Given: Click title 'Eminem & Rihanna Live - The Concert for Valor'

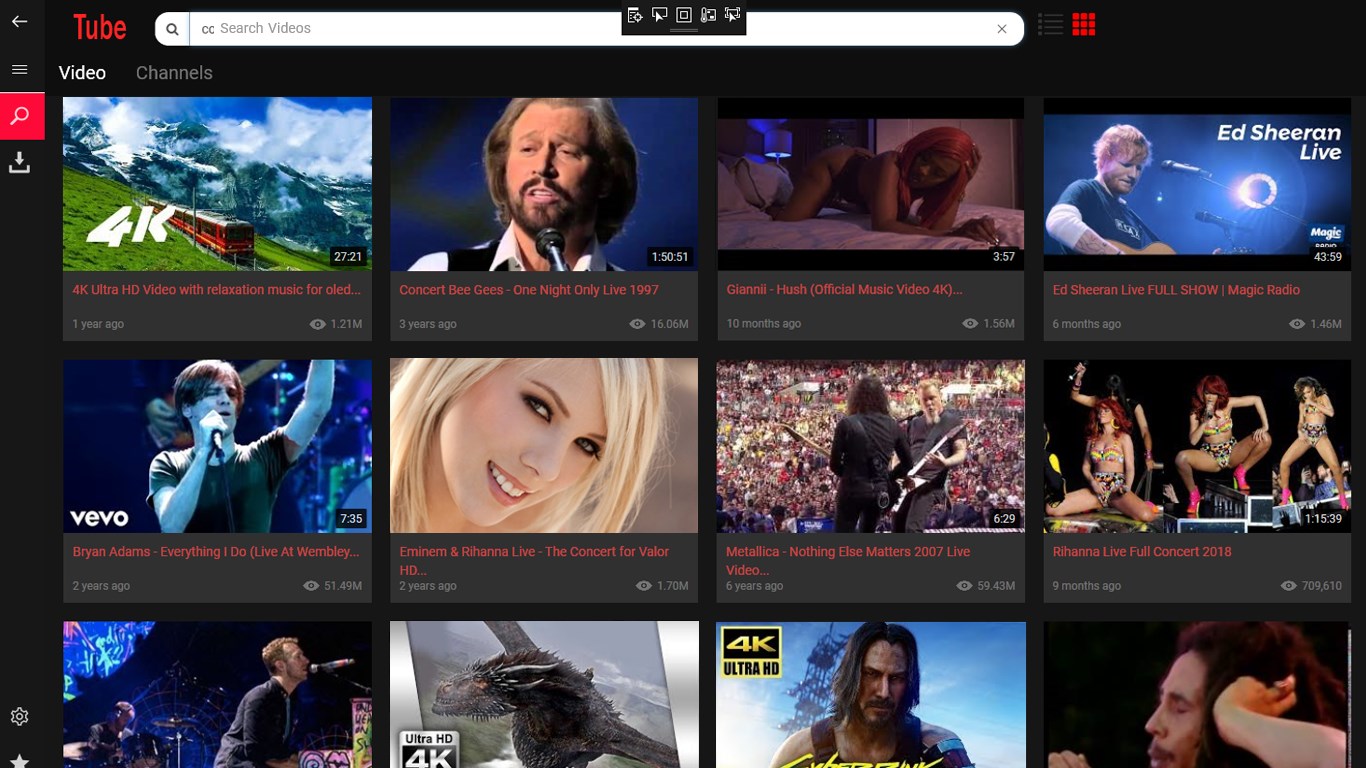Looking at the screenshot, I should [534, 561].
